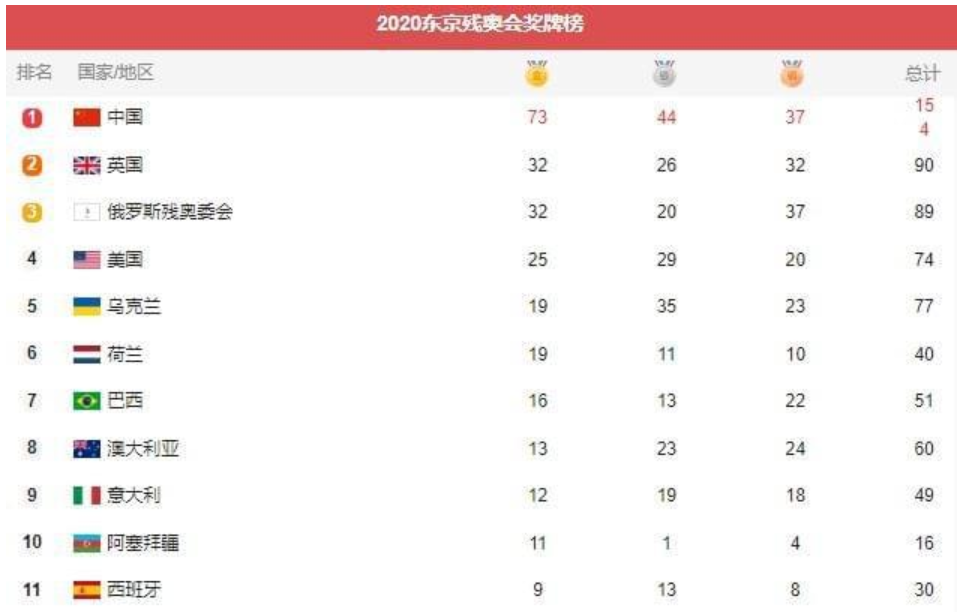Viewport: 971px width, 612px height.
Task: Select the yellow rank 3 badge
Action: pos(32,212)
